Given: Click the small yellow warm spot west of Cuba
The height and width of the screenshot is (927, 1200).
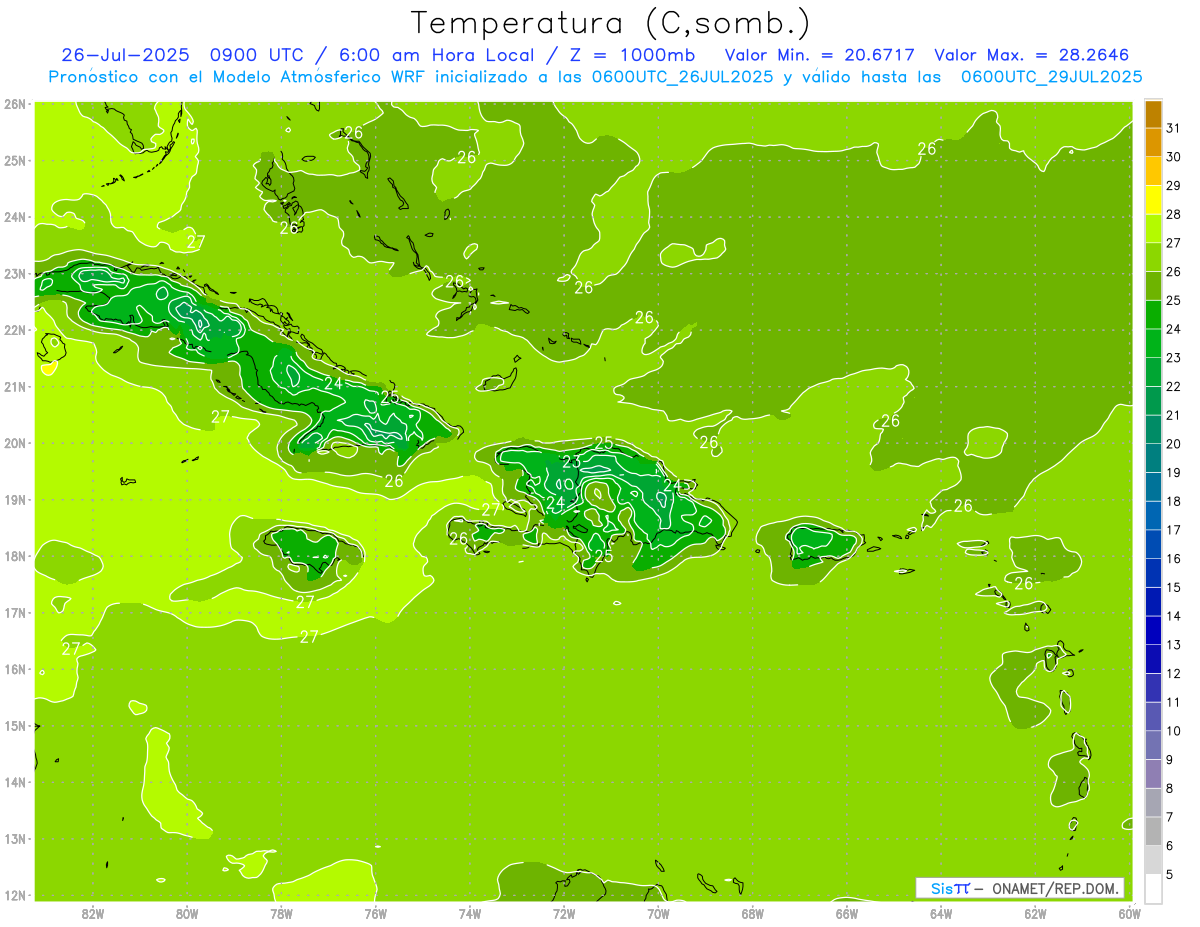Looking at the screenshot, I should pos(48,367).
